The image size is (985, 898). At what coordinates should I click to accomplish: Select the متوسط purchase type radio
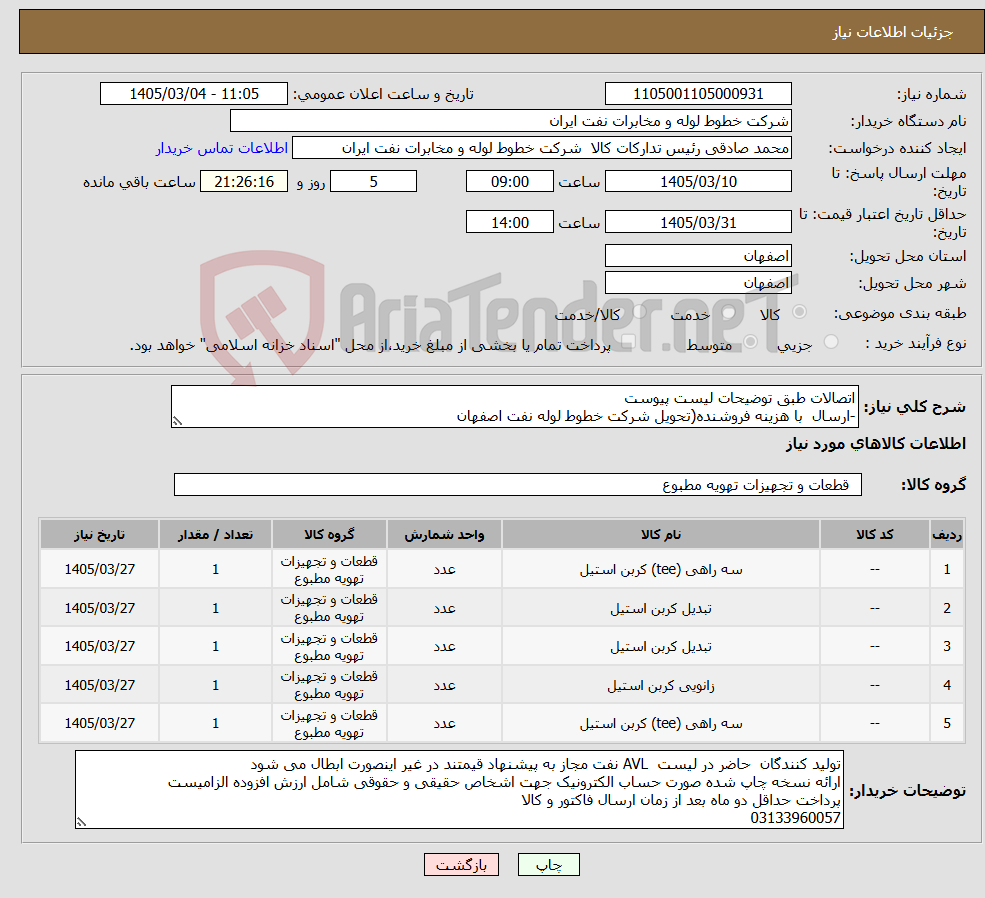(750, 342)
